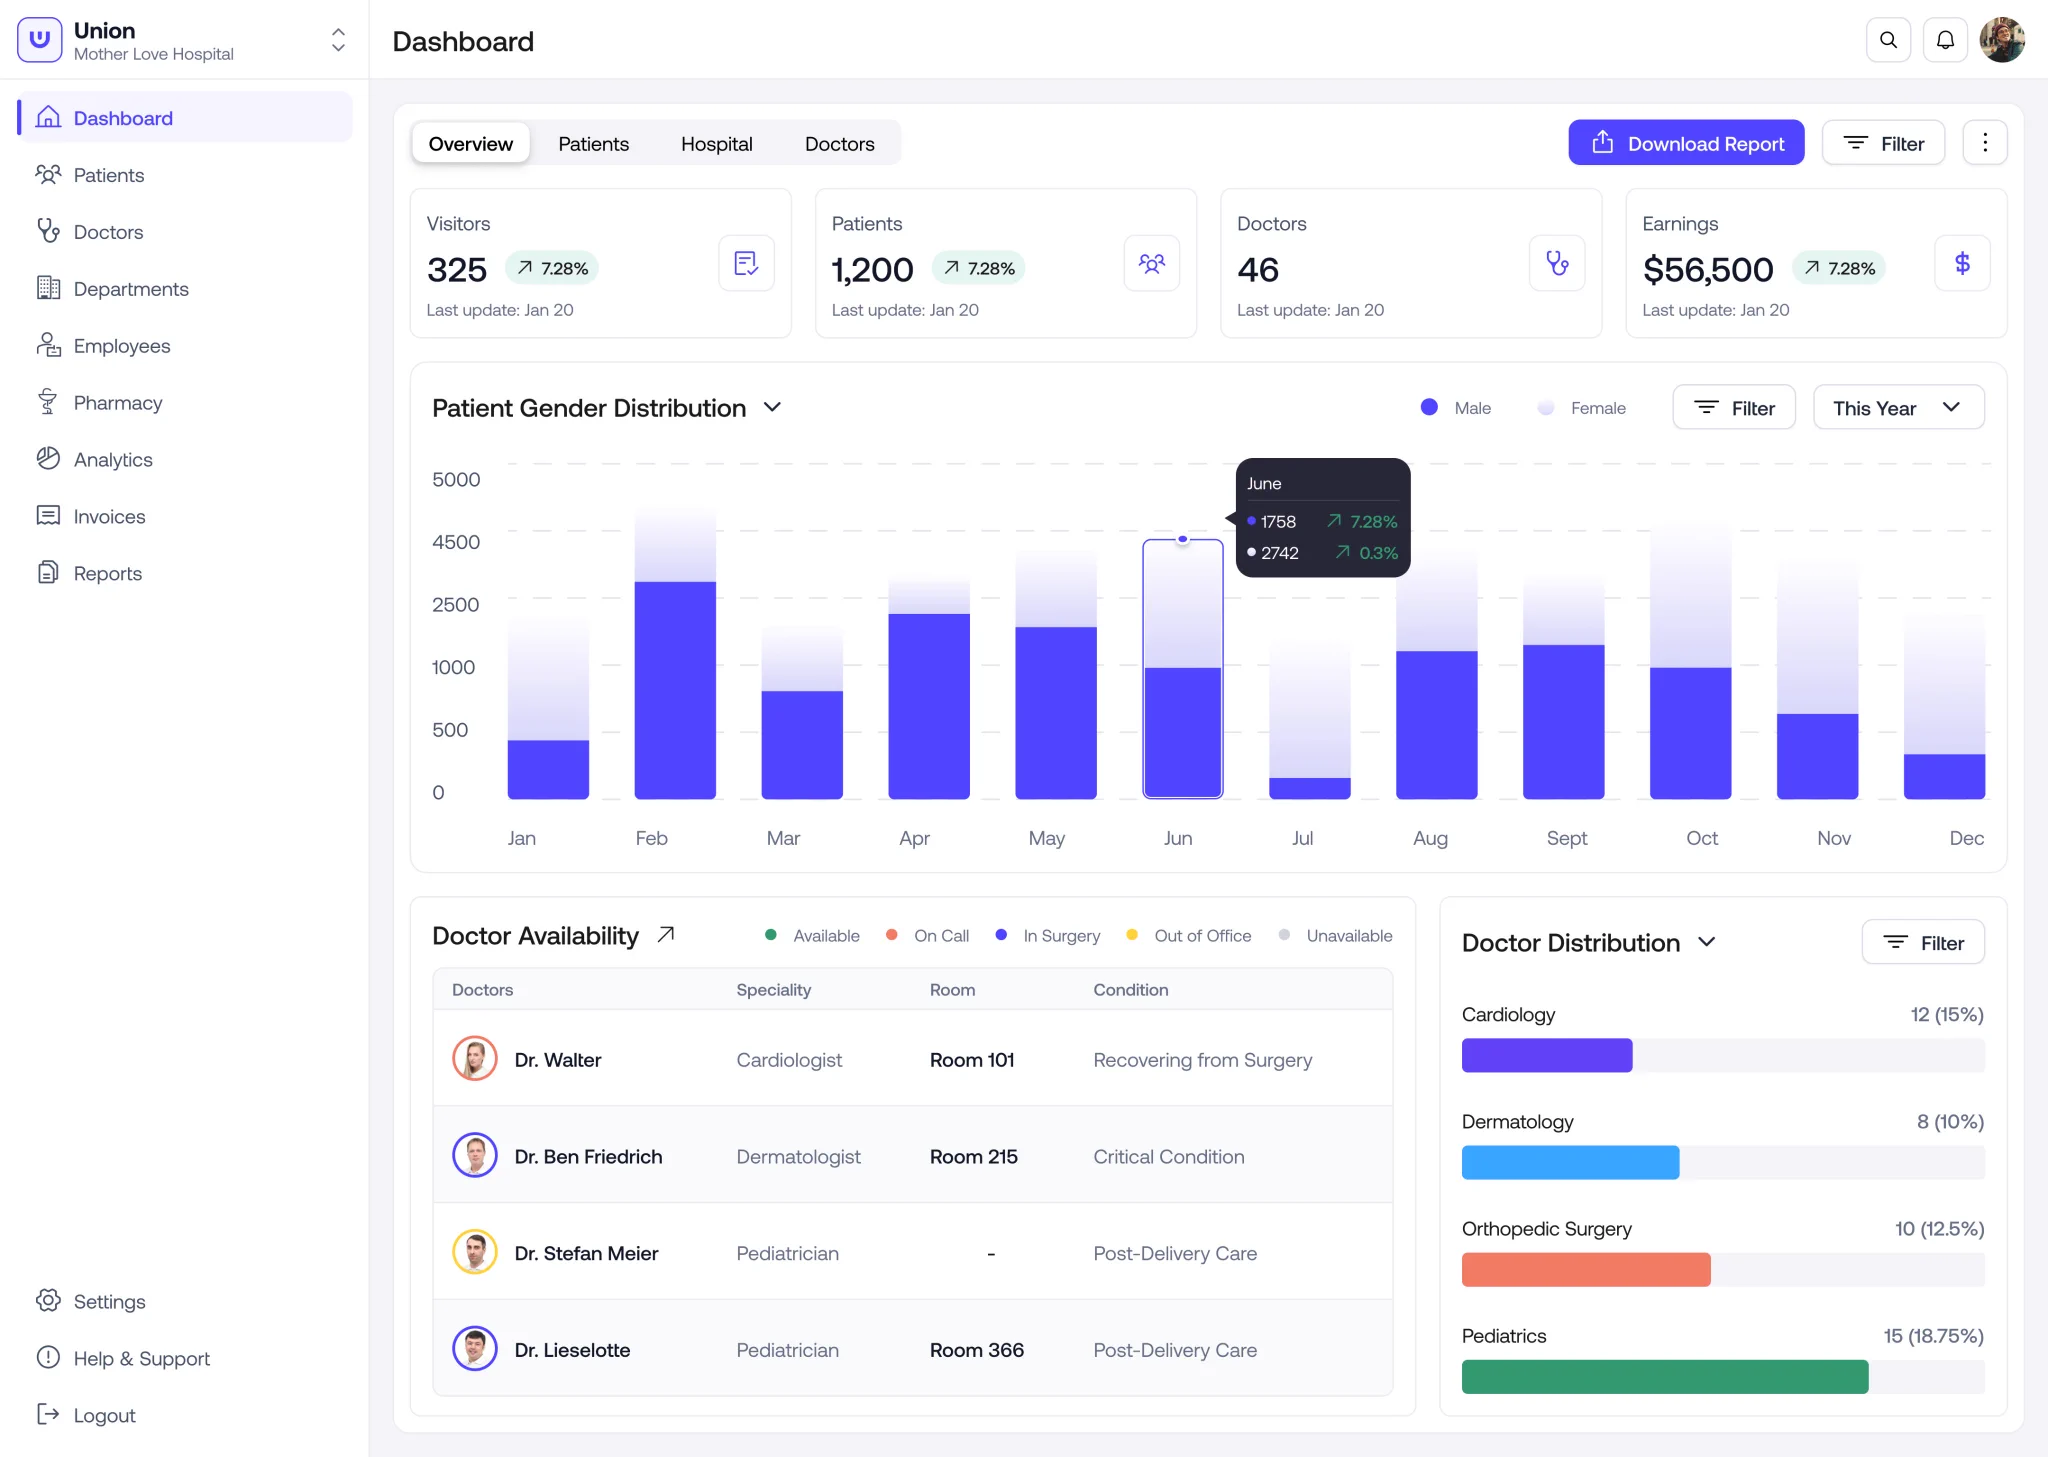
Task: Open the search icon in header
Action: point(1888,40)
